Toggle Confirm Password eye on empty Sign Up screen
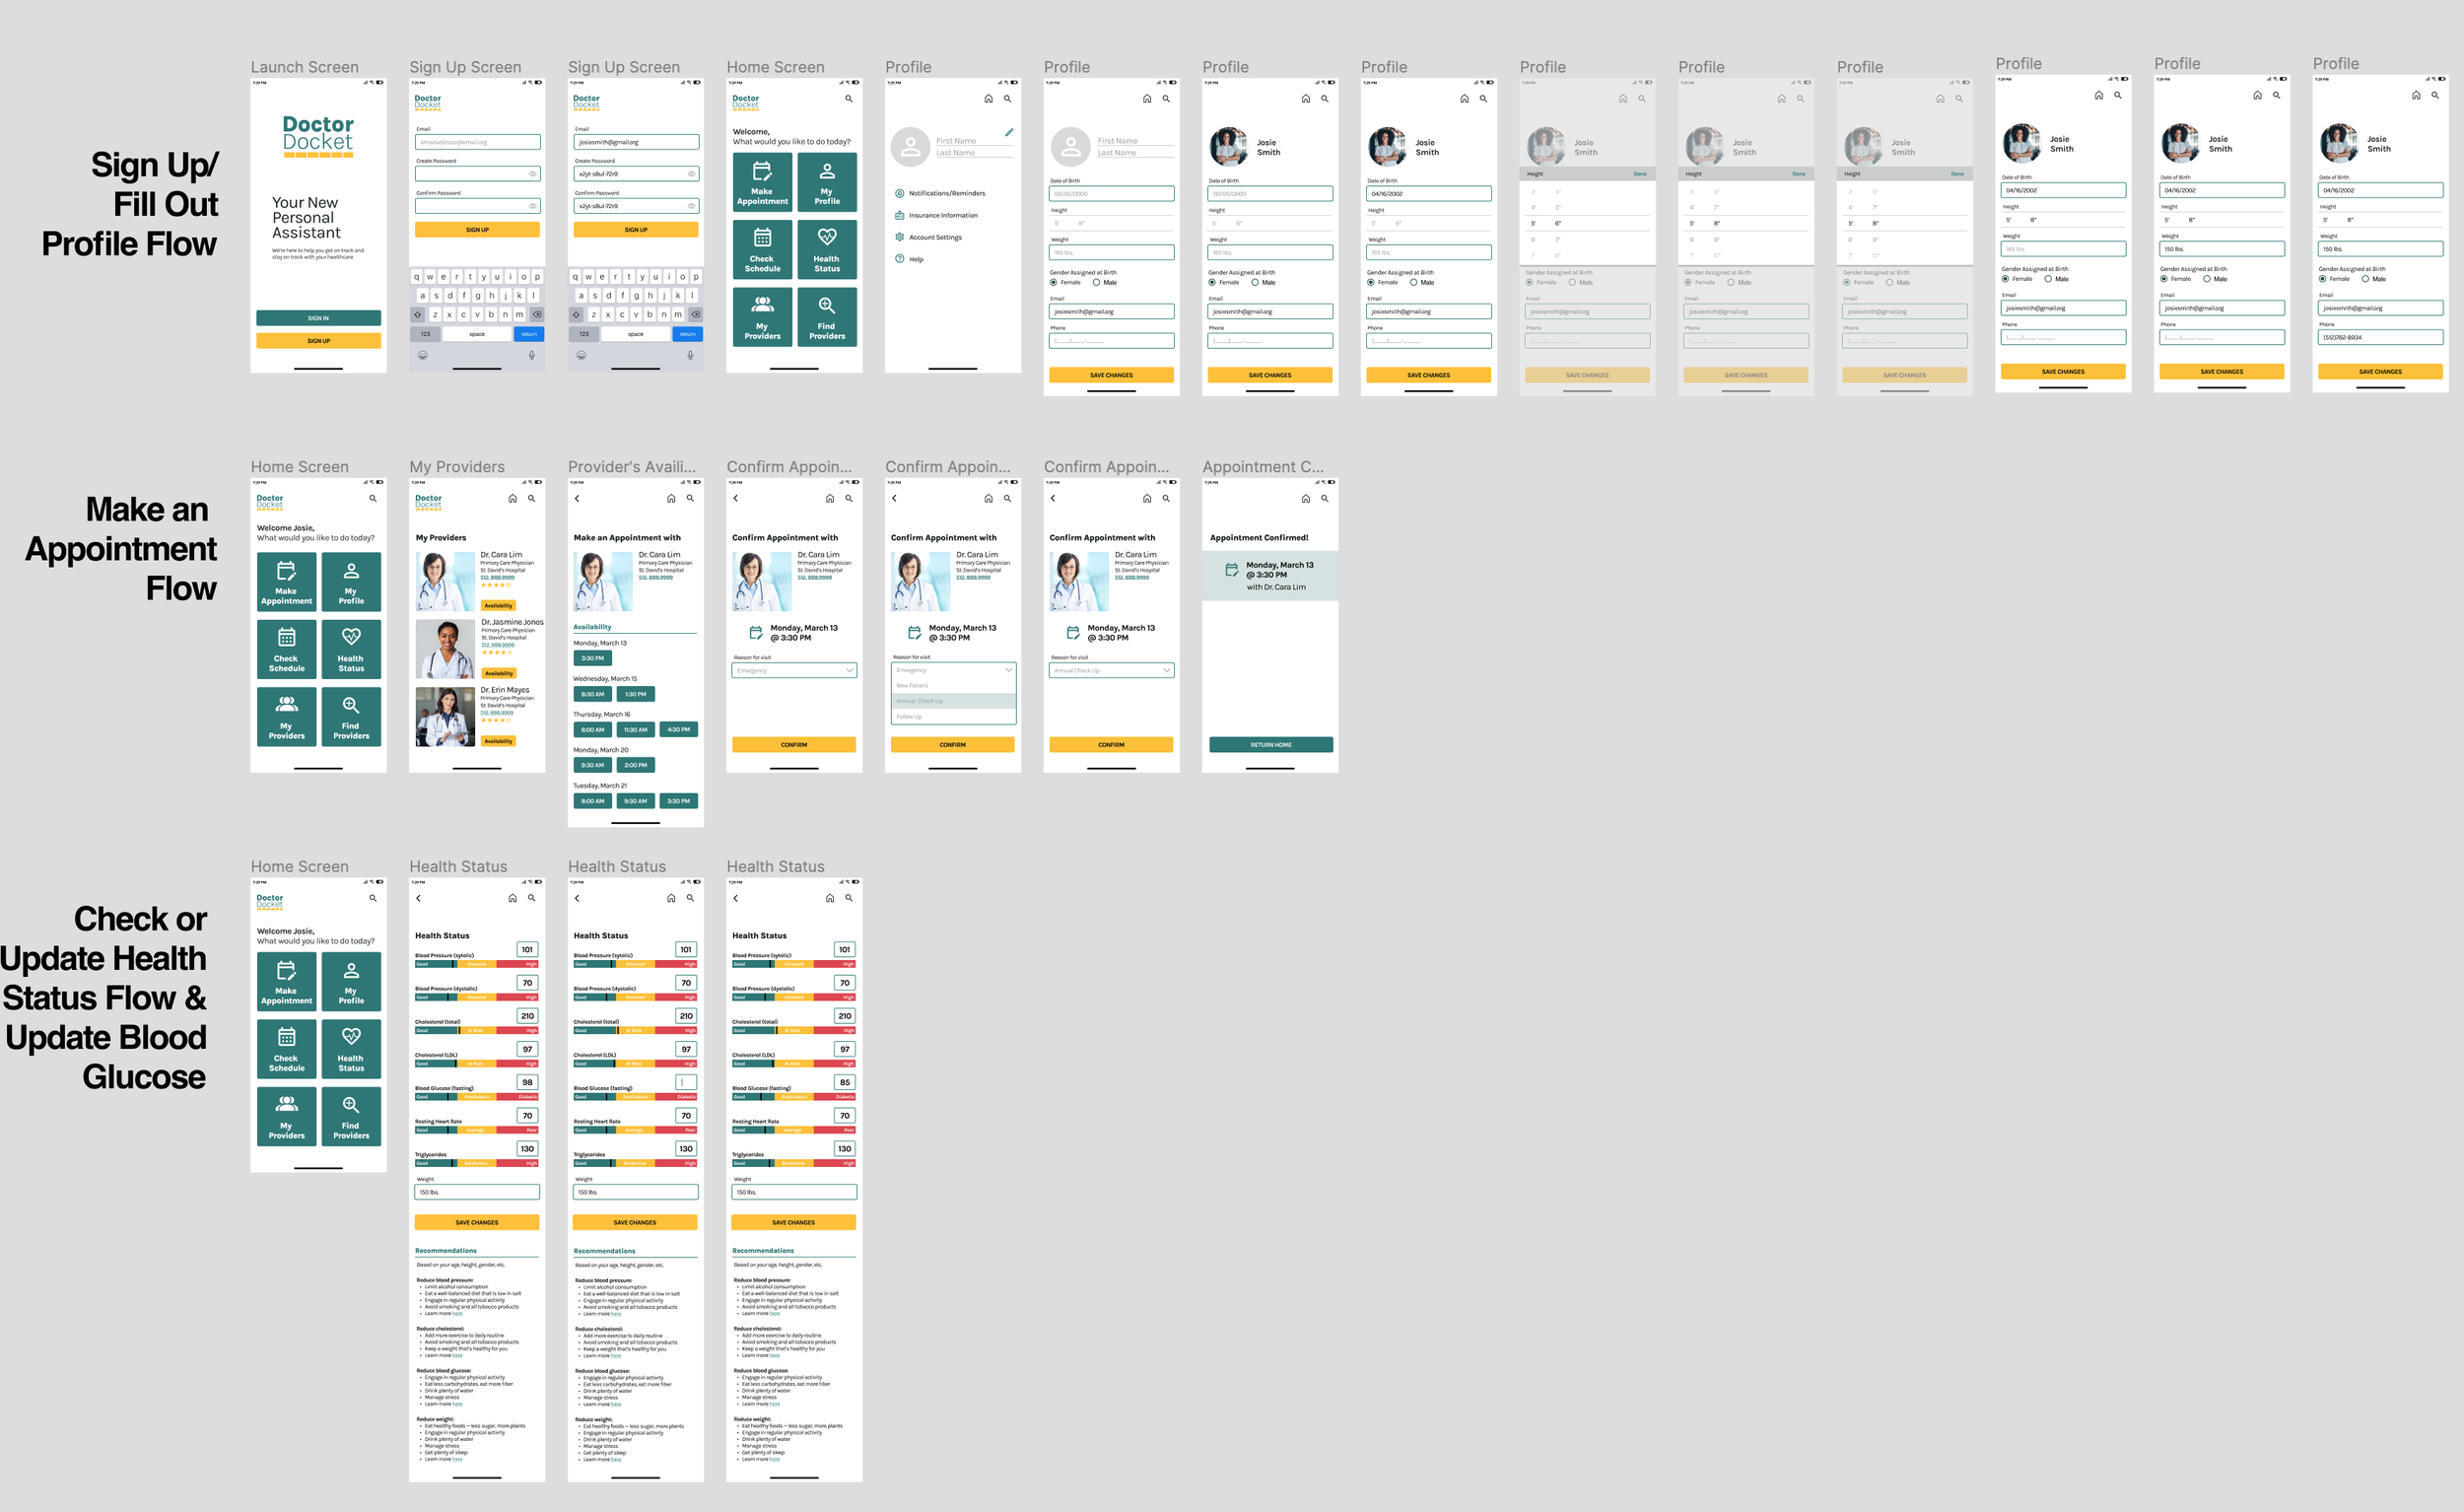 tap(532, 206)
